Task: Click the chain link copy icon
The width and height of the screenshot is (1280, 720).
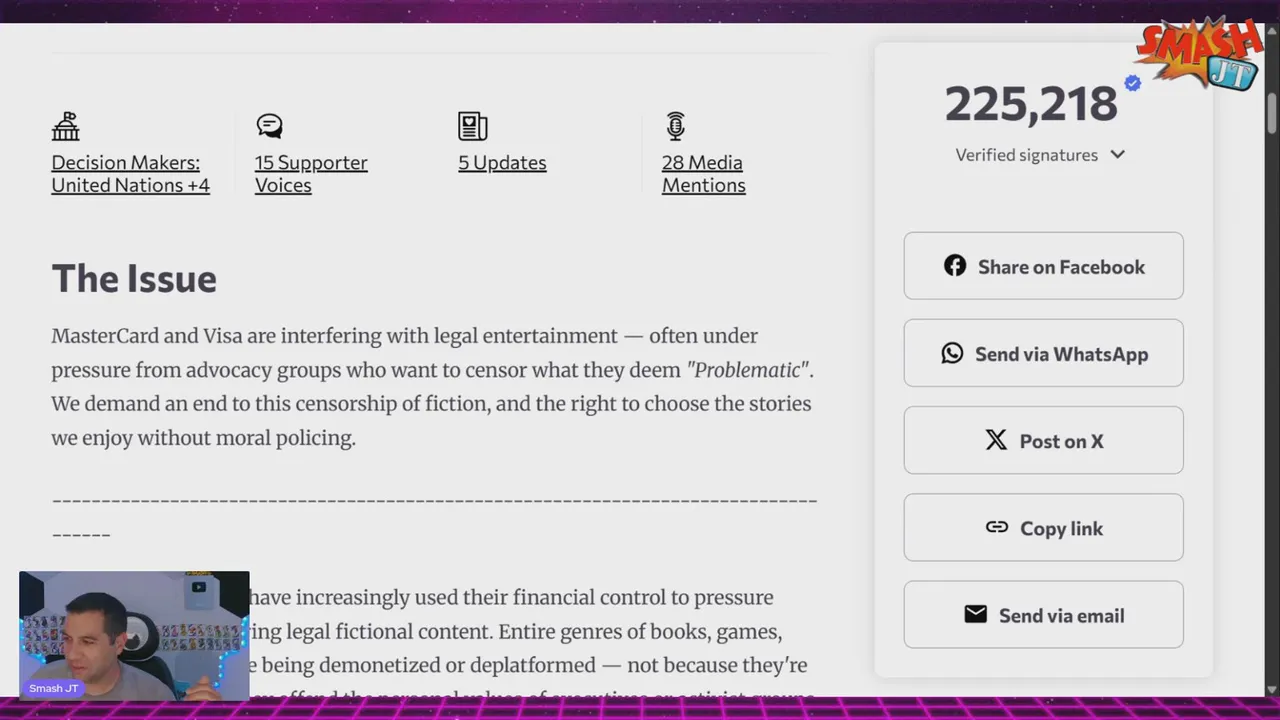Action: [x=997, y=527]
